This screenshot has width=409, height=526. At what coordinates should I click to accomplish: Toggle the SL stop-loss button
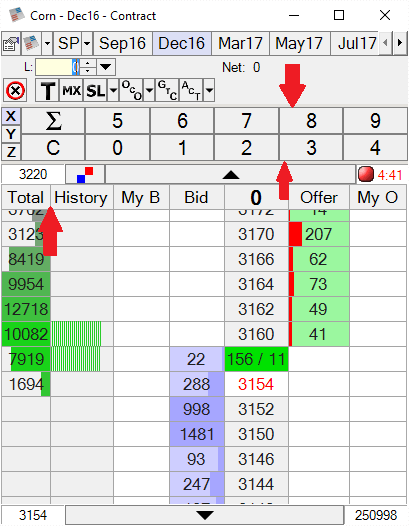(x=95, y=90)
